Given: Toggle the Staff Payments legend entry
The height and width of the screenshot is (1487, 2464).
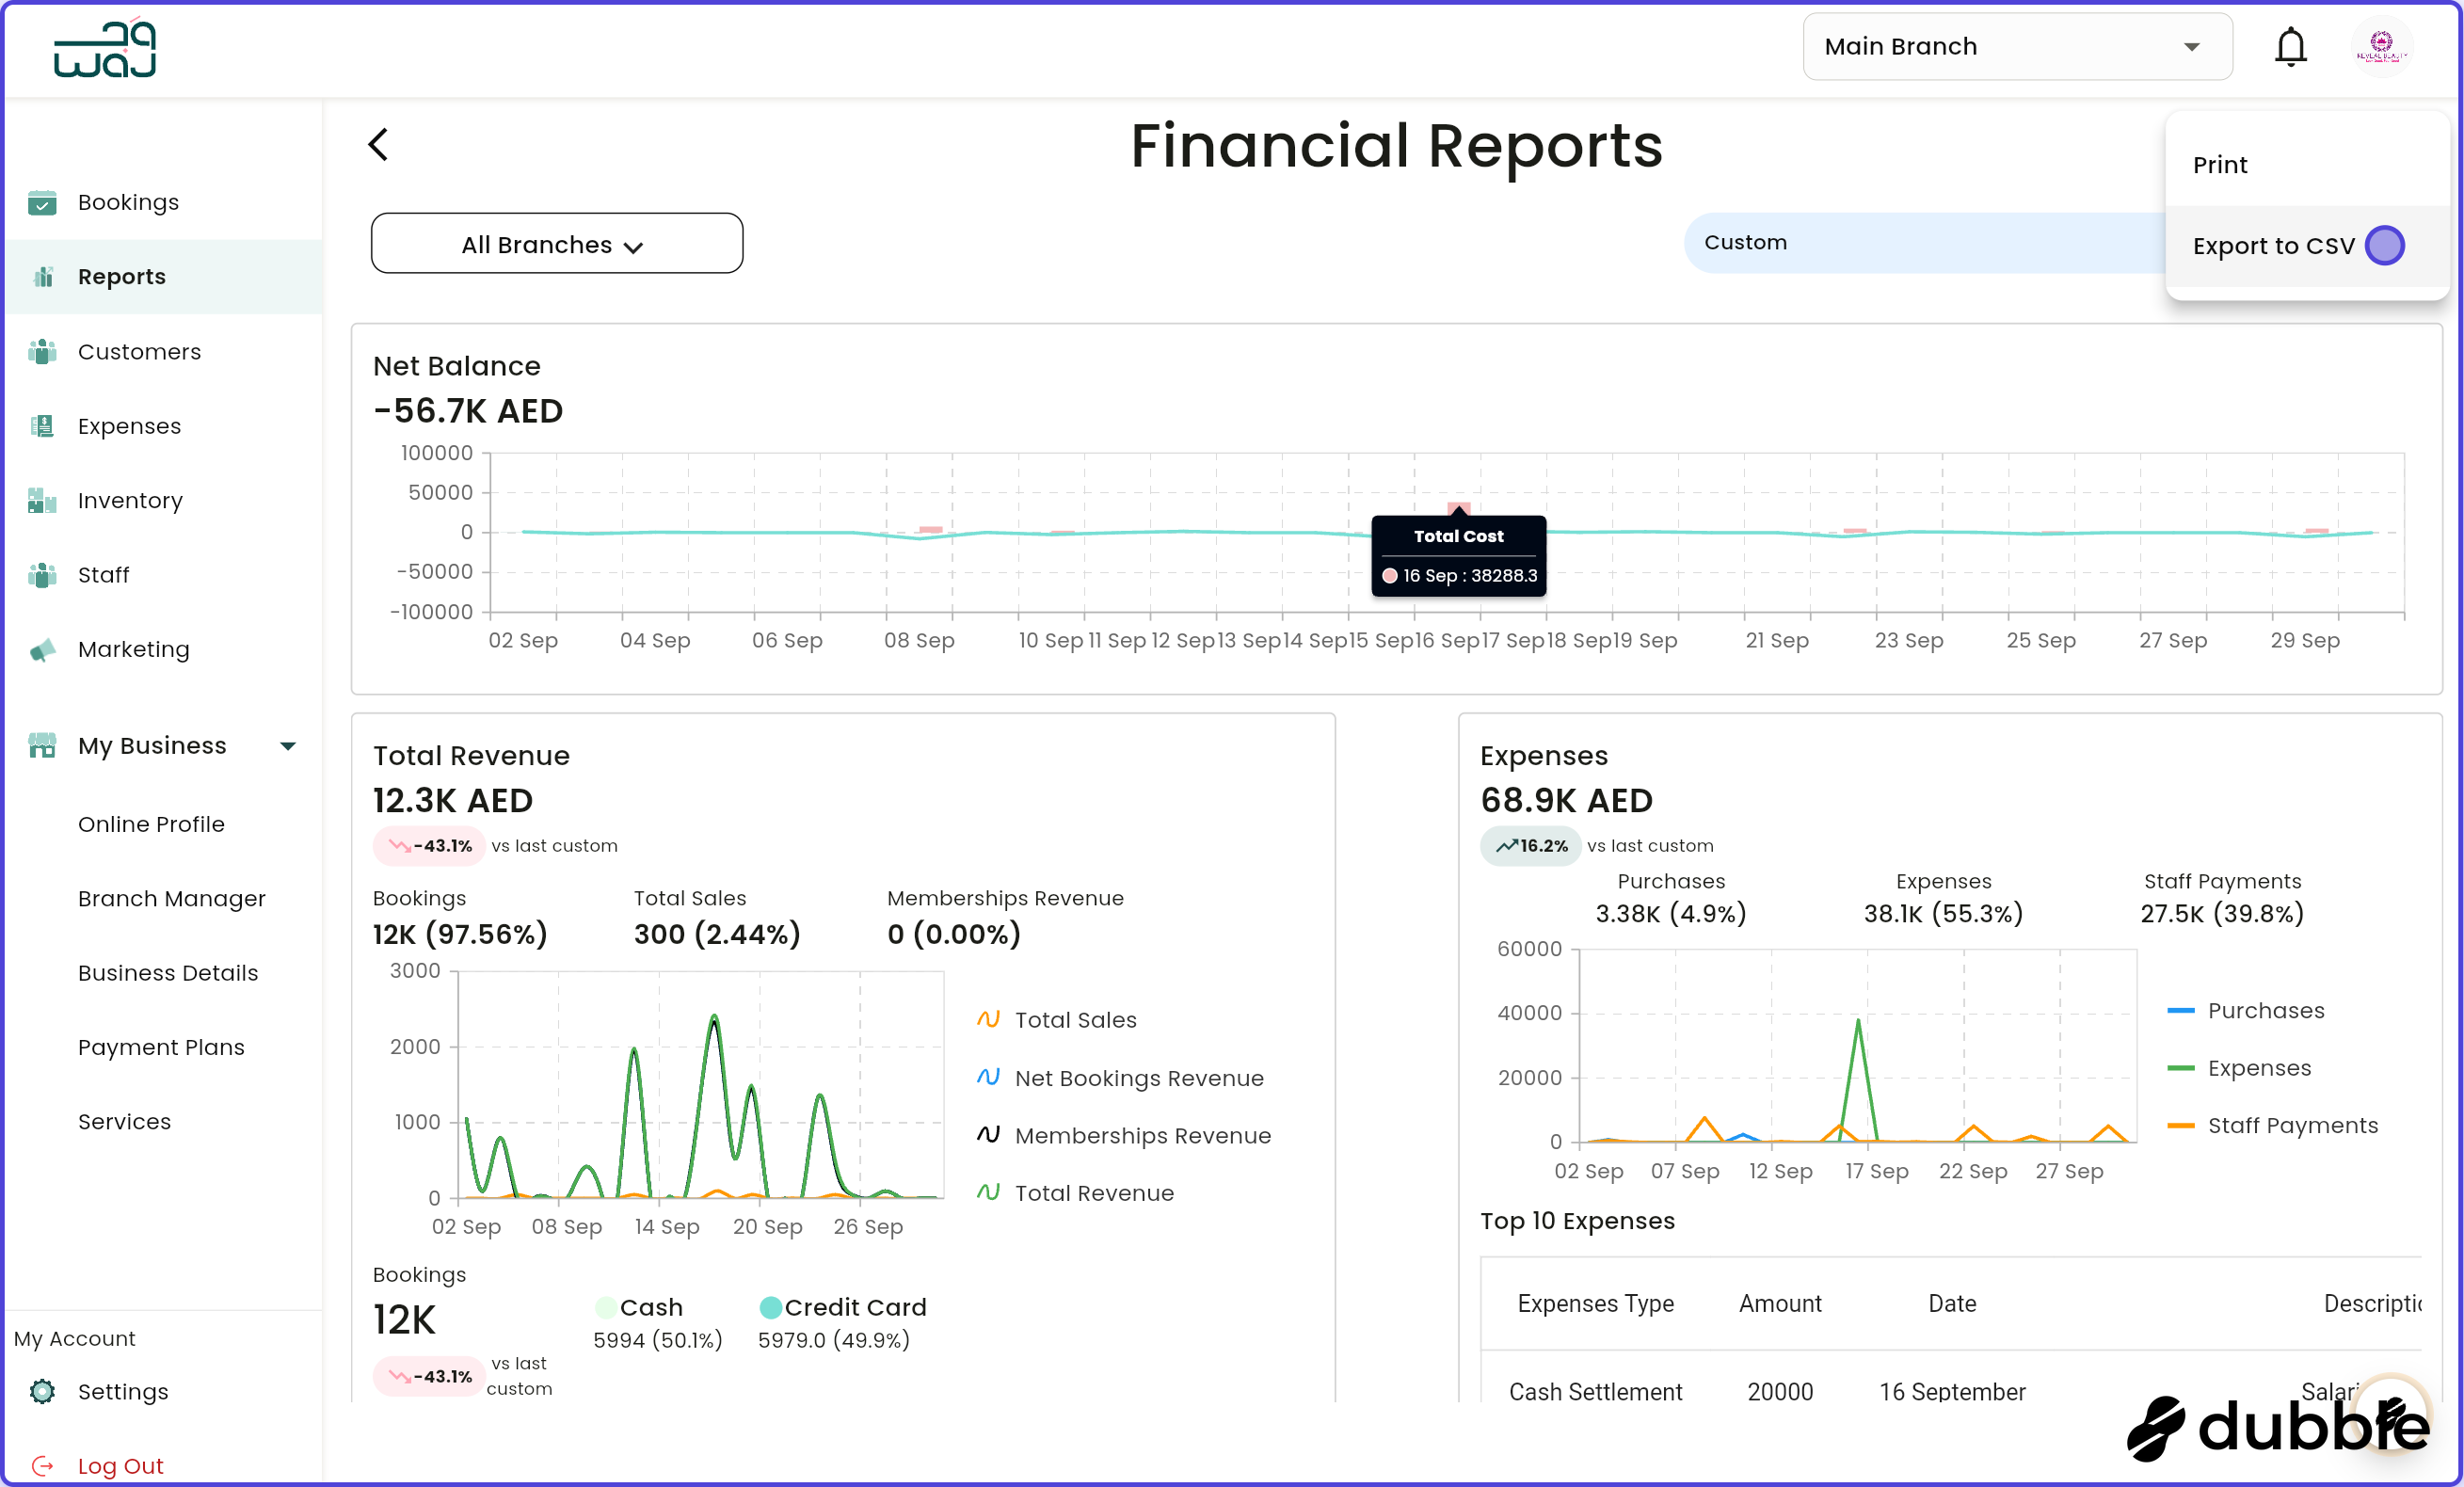Looking at the screenshot, I should pyautogui.click(x=2292, y=1125).
